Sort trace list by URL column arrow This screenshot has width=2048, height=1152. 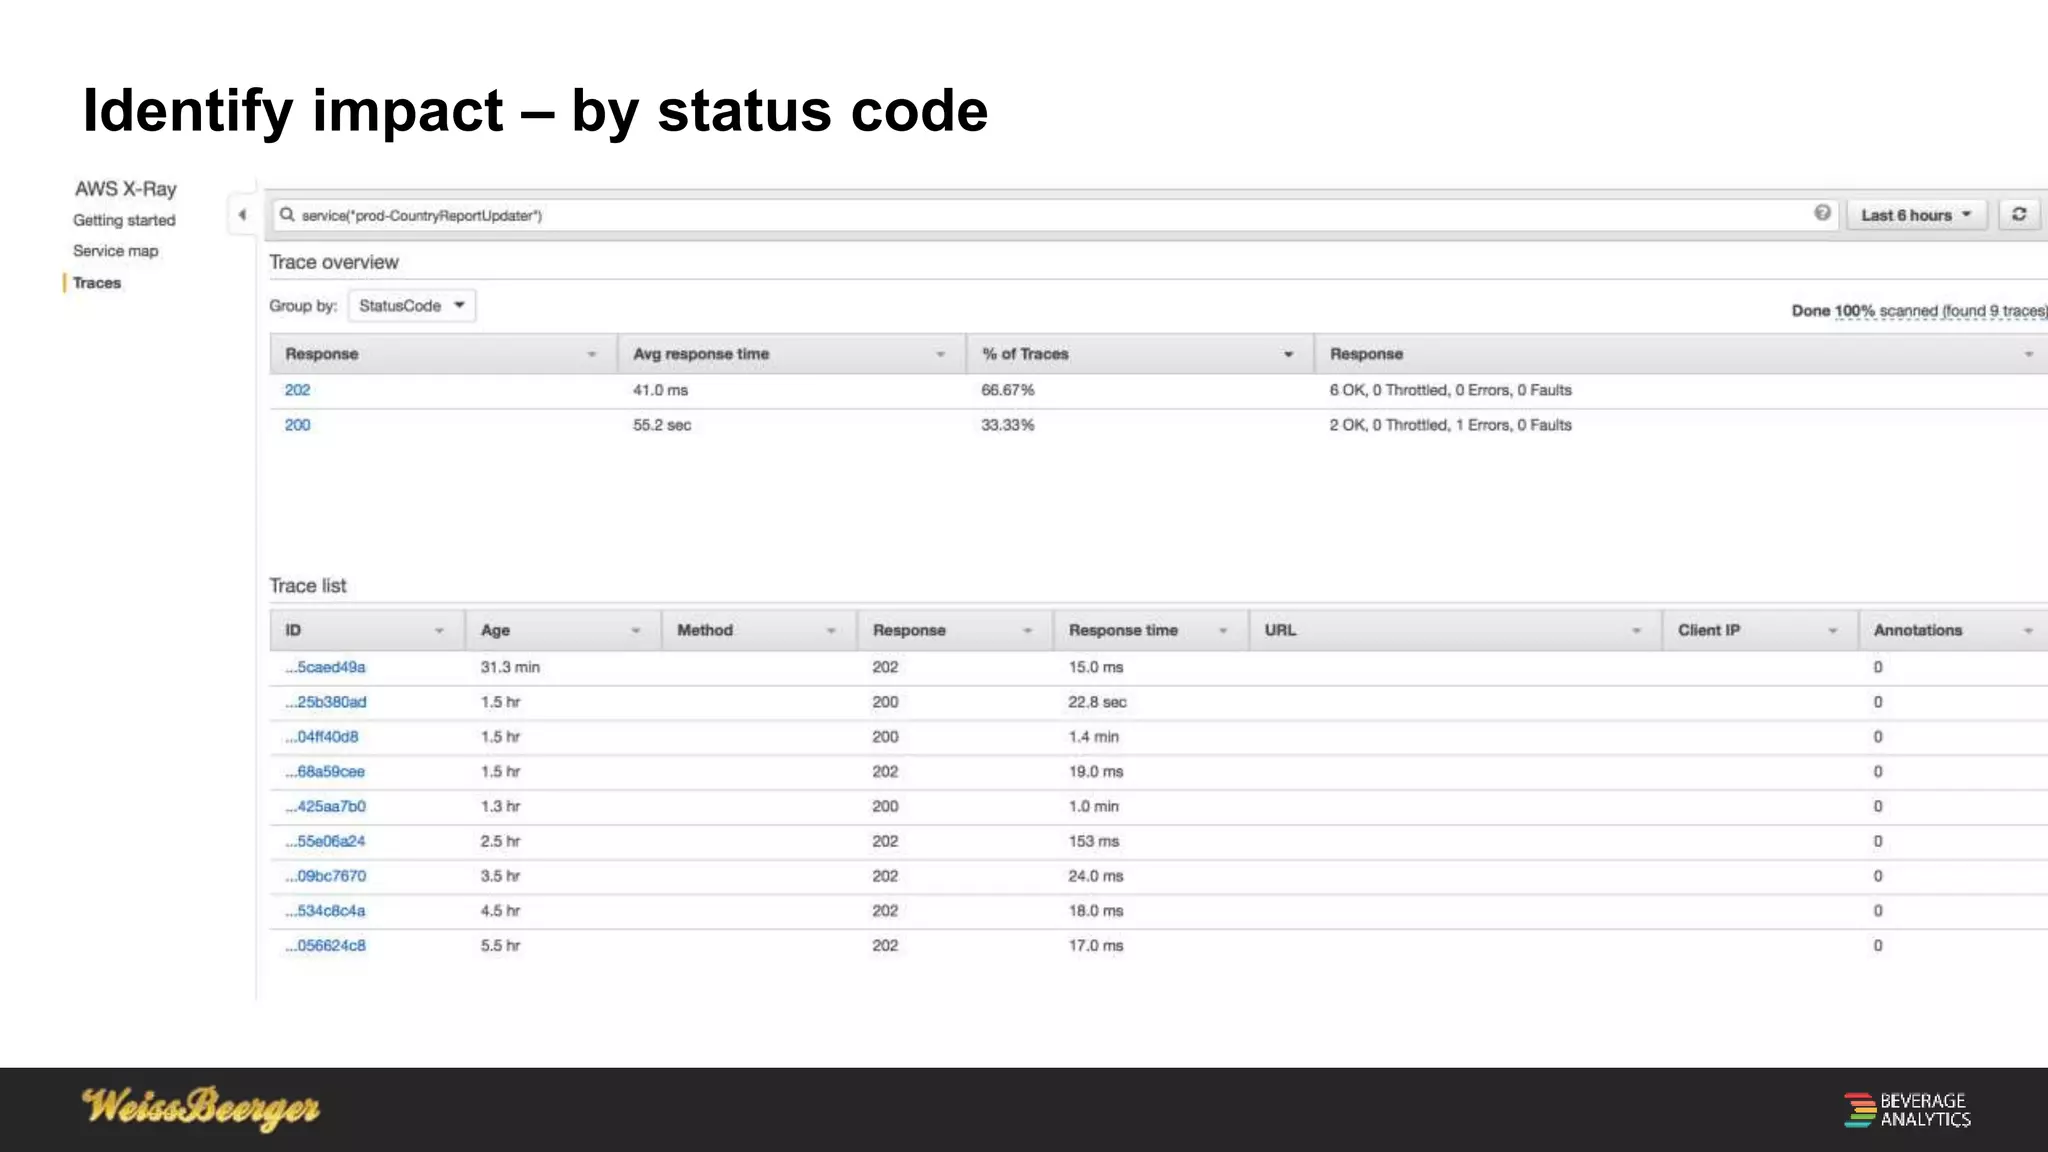[1636, 630]
